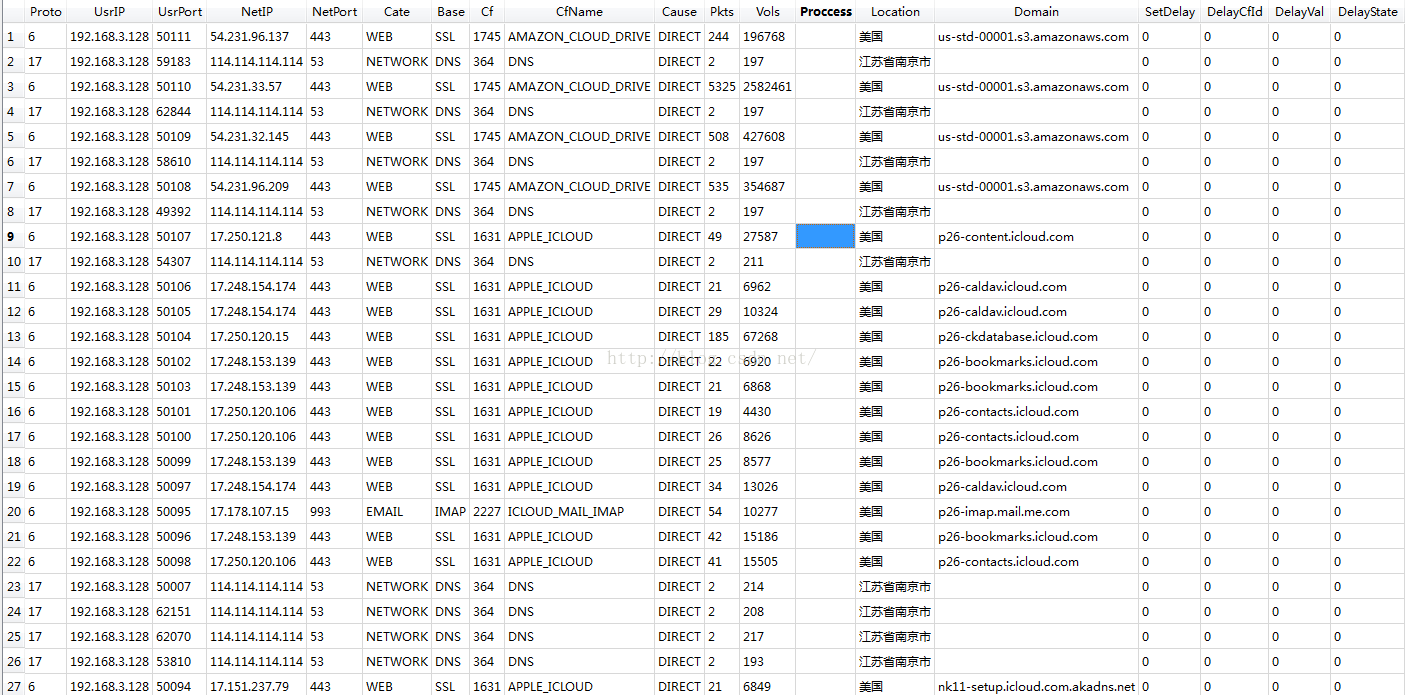The width and height of the screenshot is (1405, 695).
Task: Click the Pkts column header
Action: 721,12
